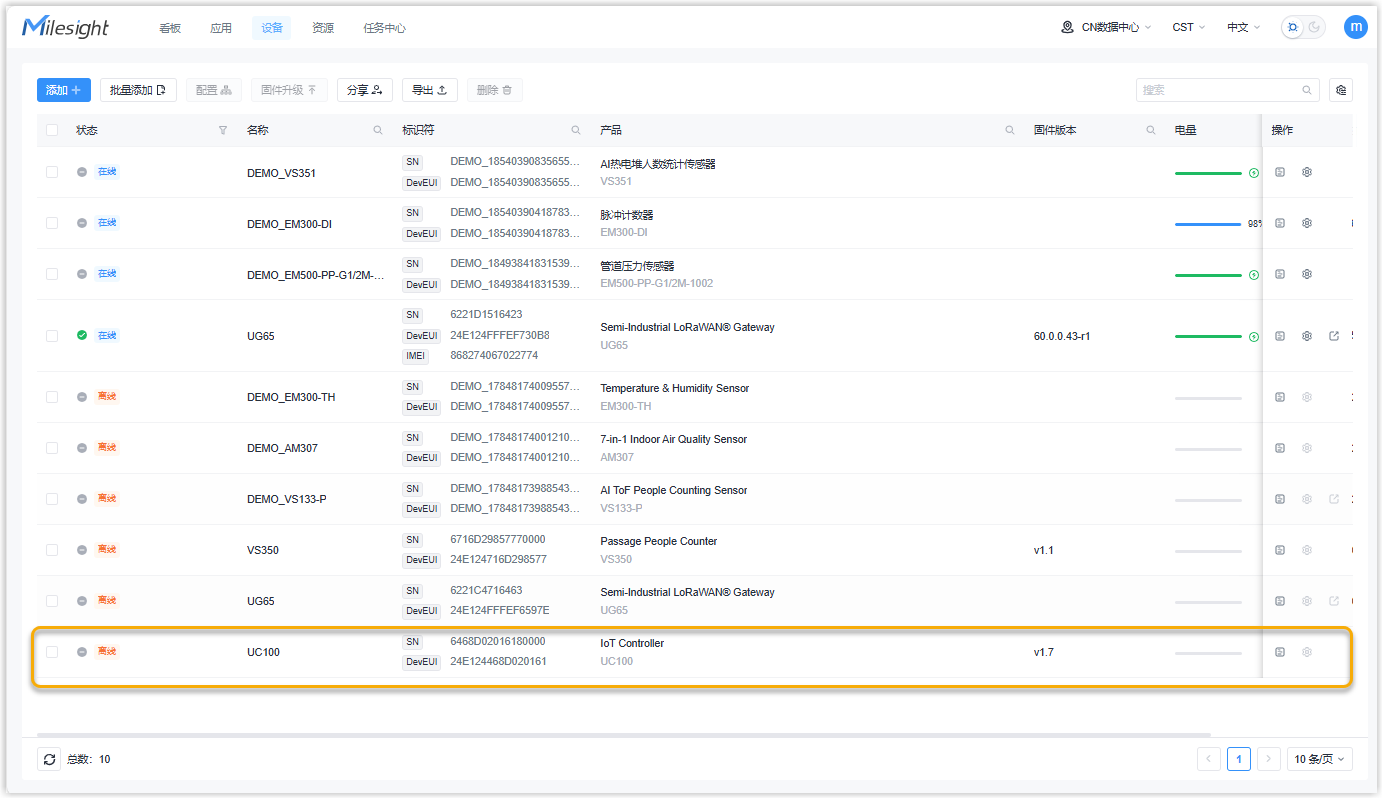Click the battery bar for DEMO_VS351
The image size is (1383, 799).
pyautogui.click(x=1208, y=173)
